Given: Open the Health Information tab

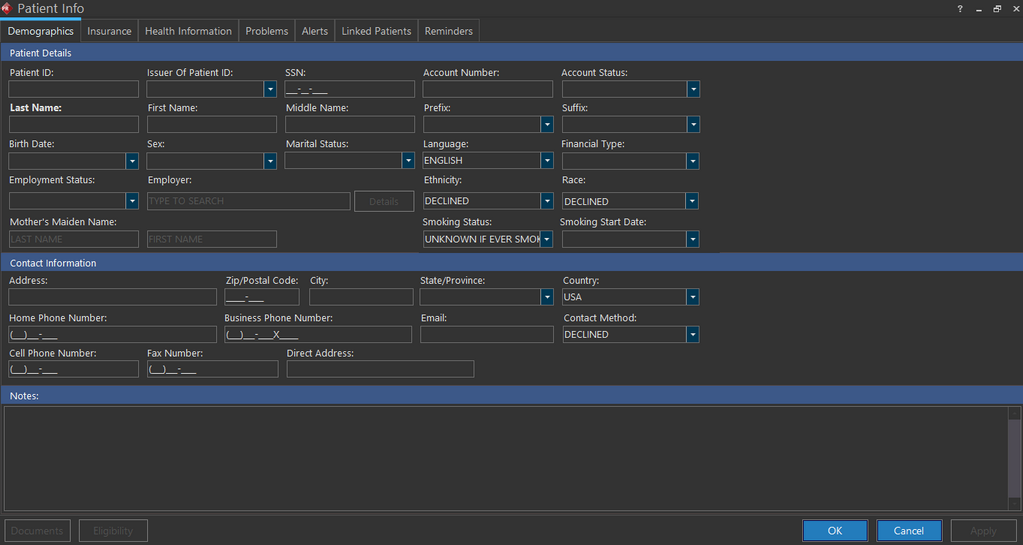Looking at the screenshot, I should (188, 31).
